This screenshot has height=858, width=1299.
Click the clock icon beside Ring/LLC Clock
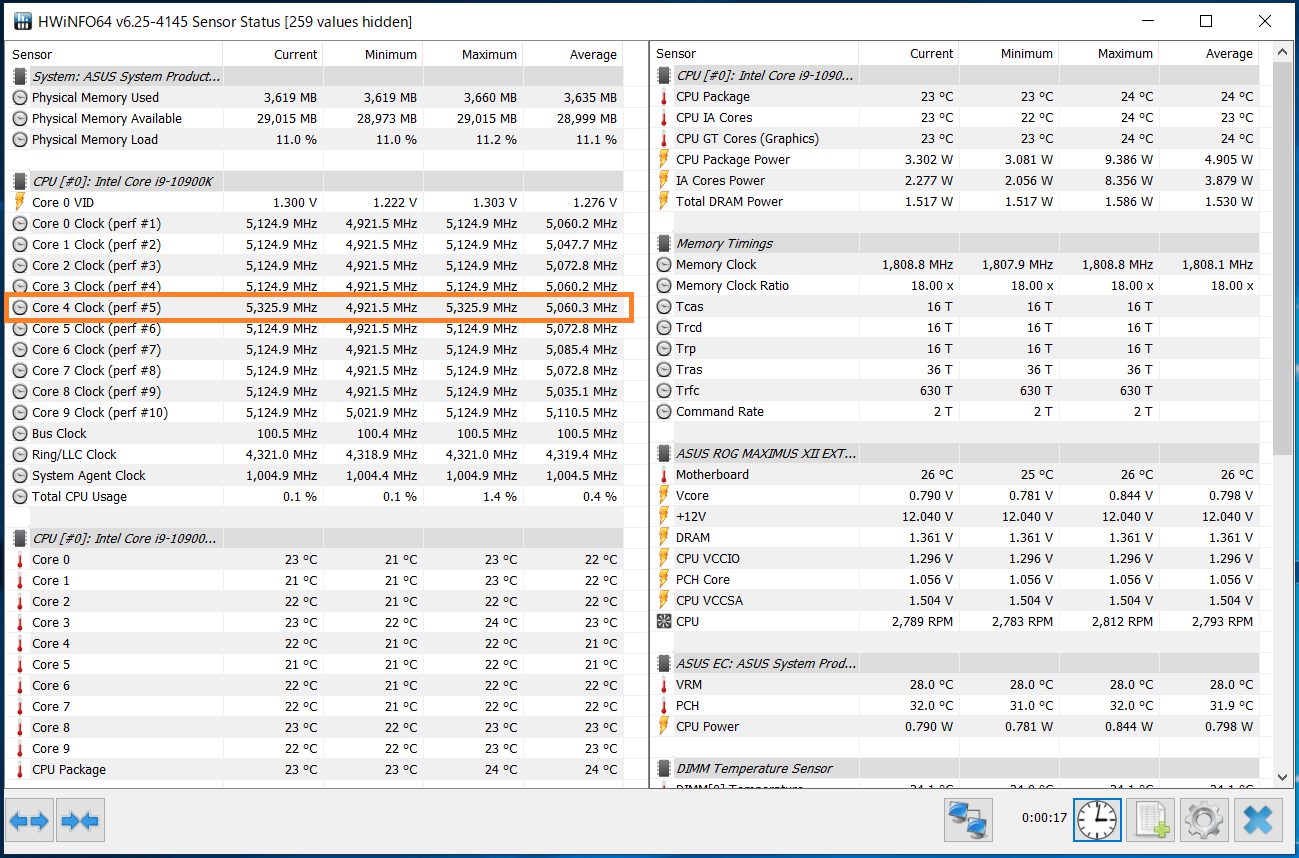click(20, 455)
